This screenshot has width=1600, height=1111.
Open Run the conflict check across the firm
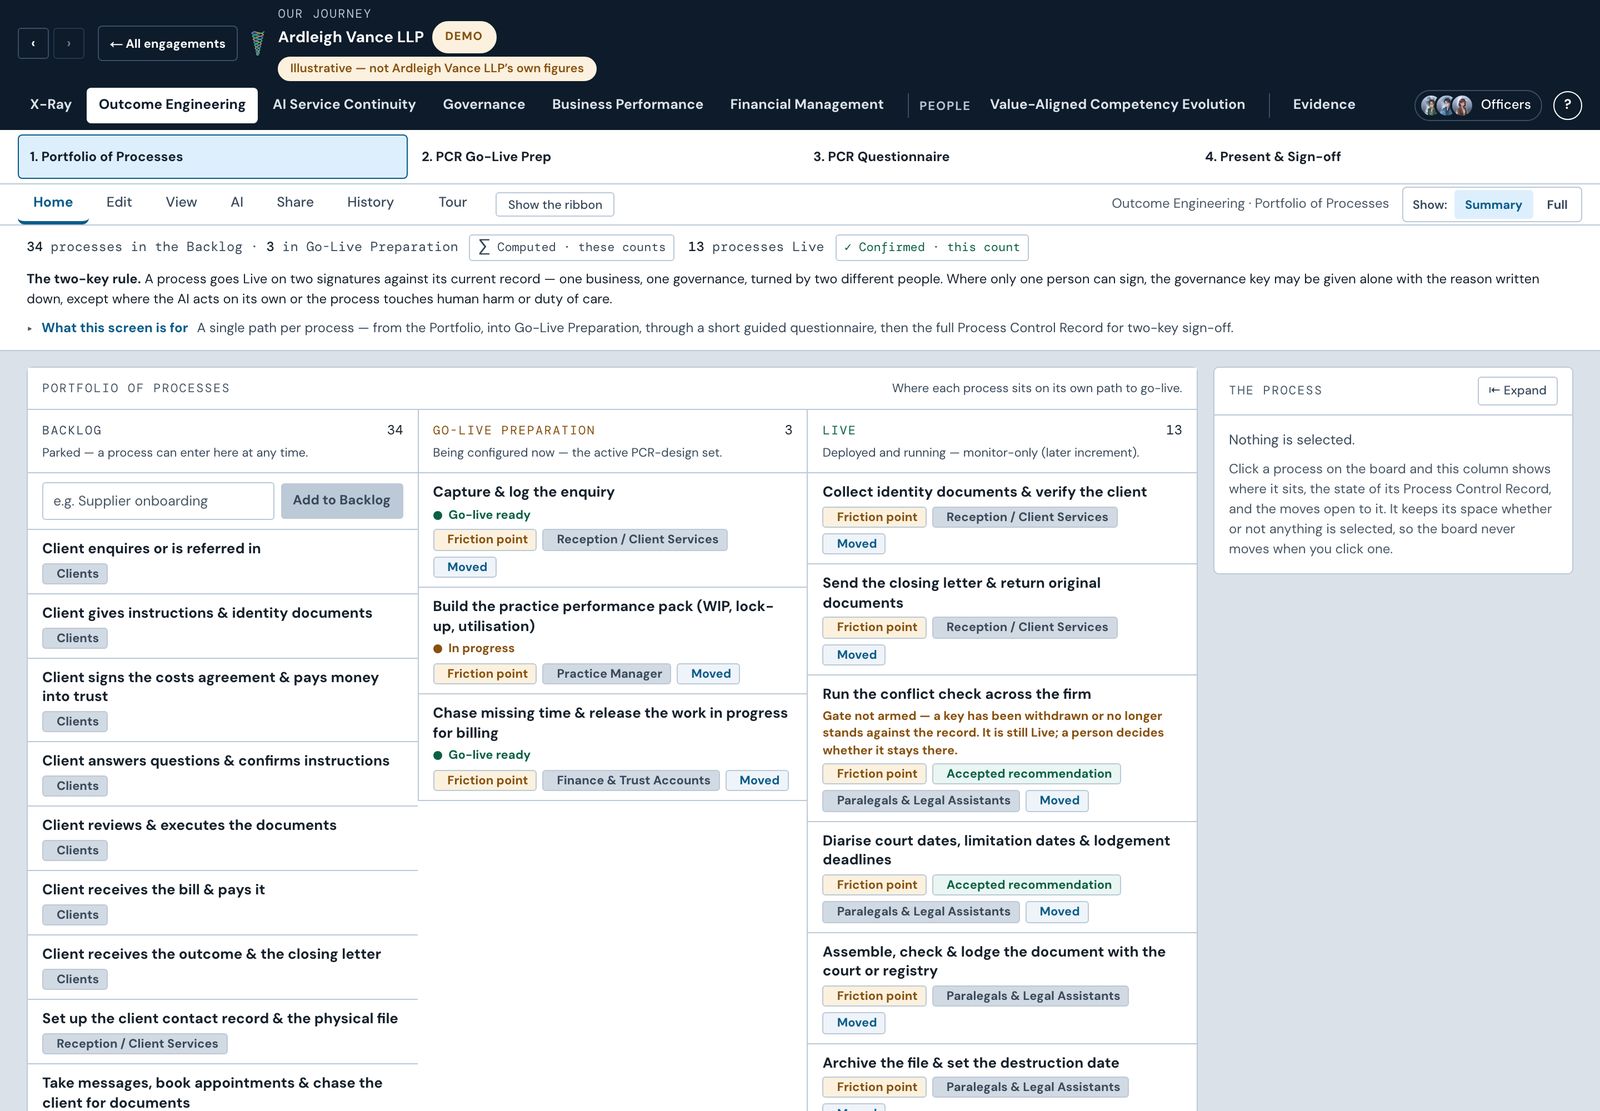click(x=1001, y=748)
